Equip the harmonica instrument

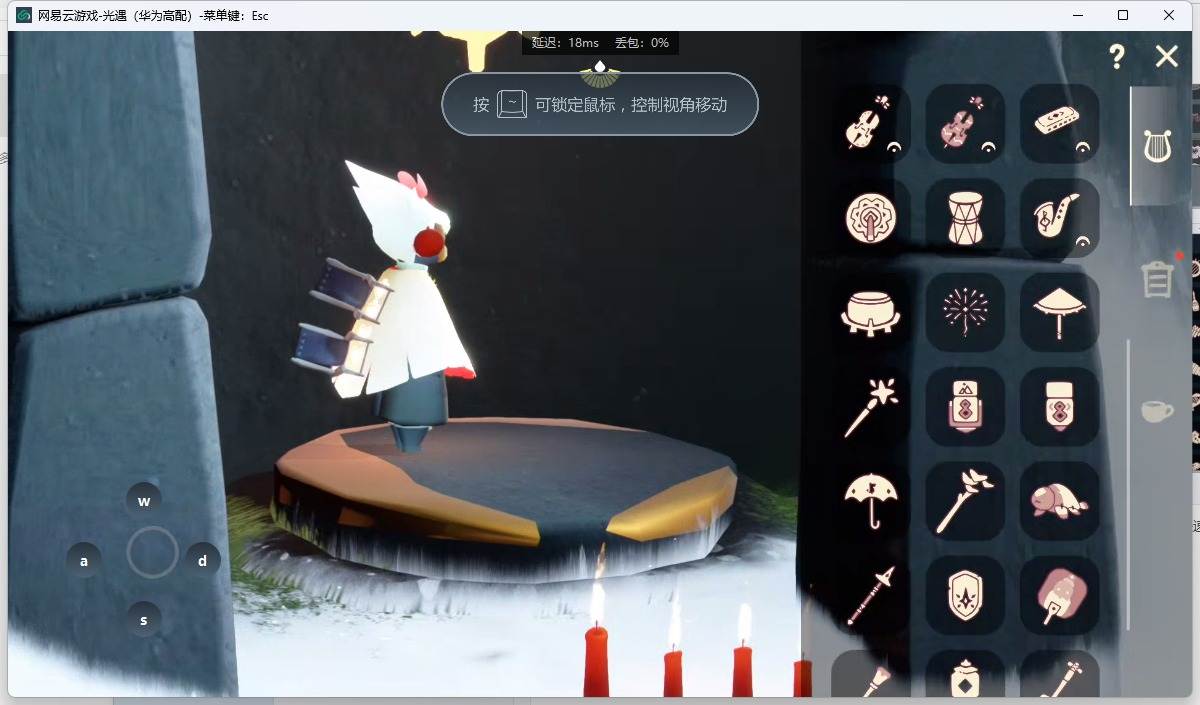[1058, 124]
